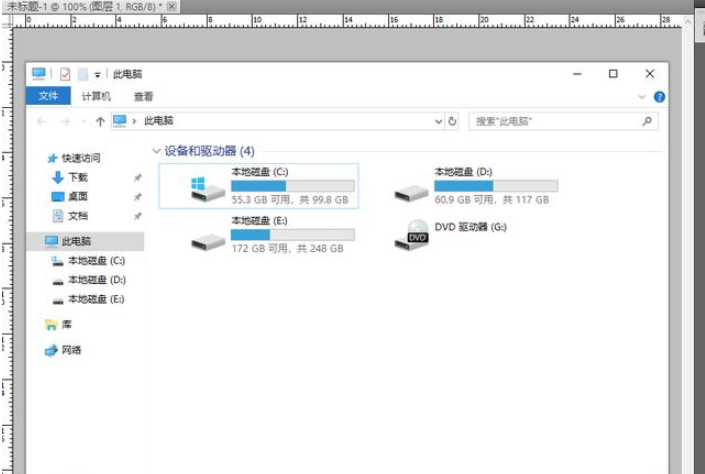Select the 本地磁盘 (E:) drive icon
Viewport: 705px width, 474px height.
click(x=208, y=242)
